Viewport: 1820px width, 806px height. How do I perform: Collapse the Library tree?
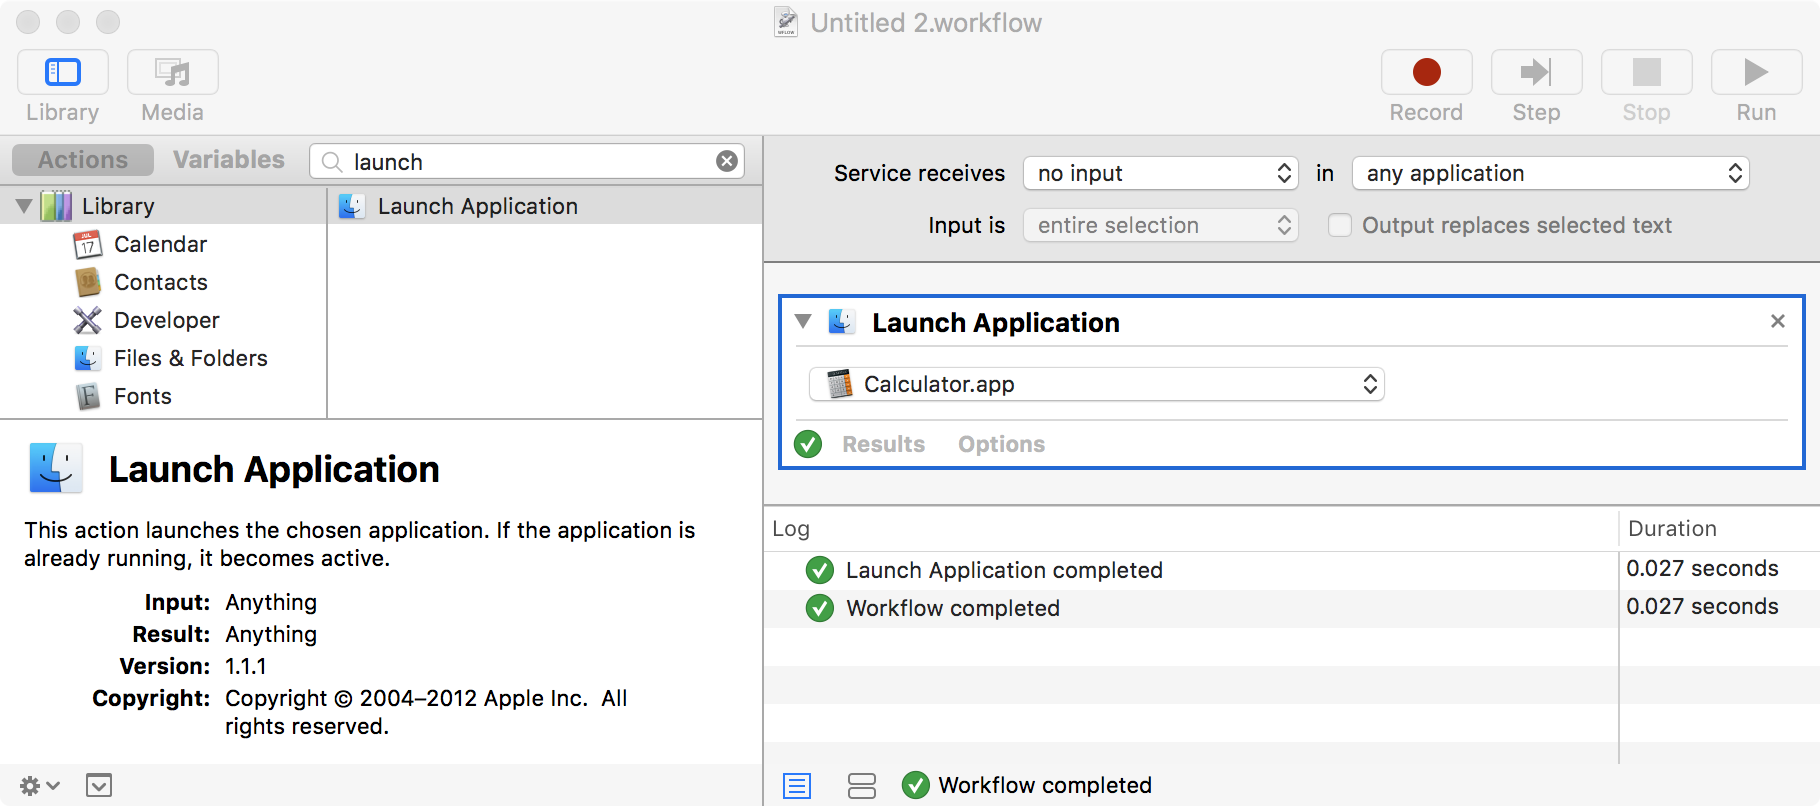pos(24,206)
